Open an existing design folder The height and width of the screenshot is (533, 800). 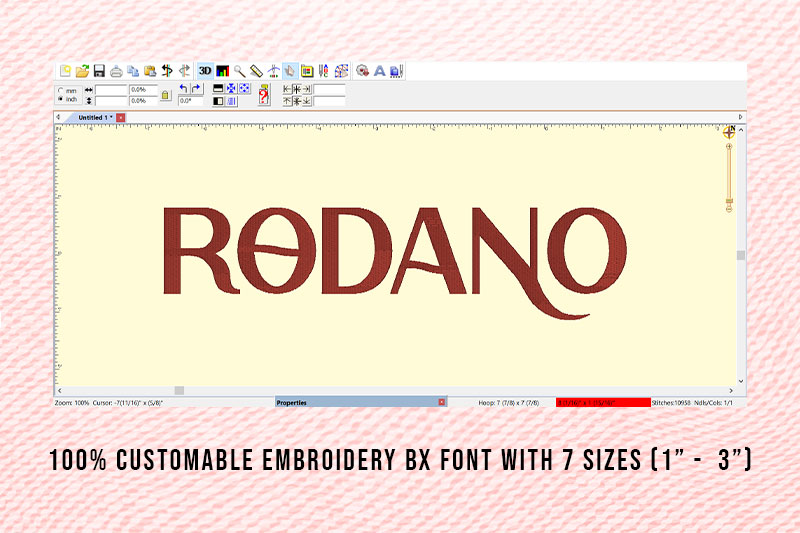click(x=82, y=71)
